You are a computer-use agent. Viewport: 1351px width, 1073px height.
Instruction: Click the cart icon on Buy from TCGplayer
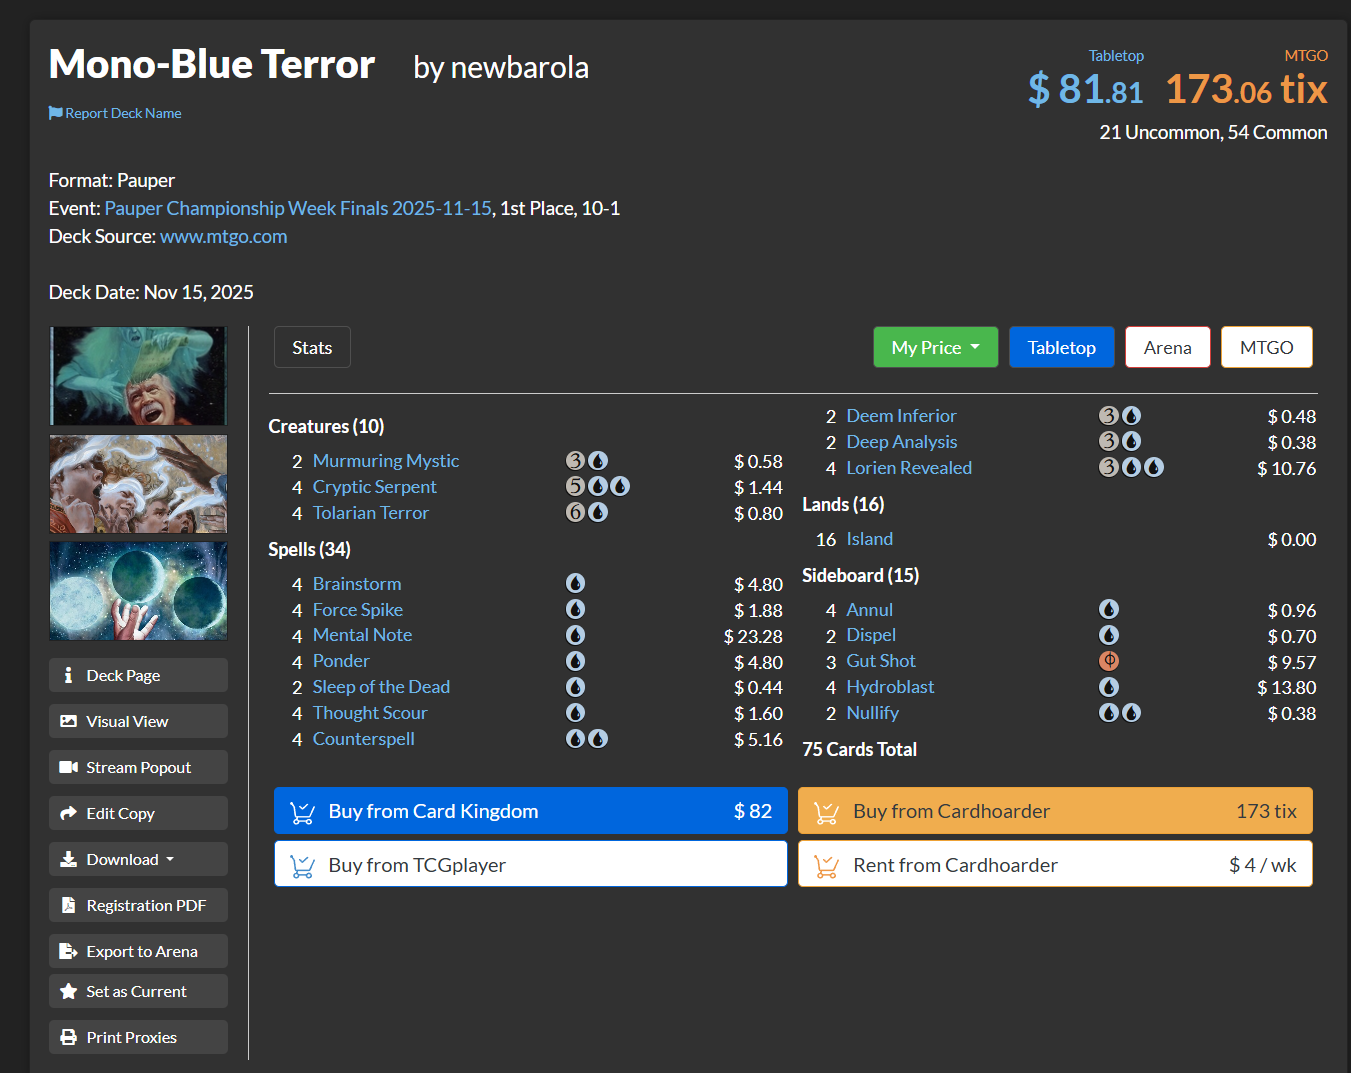(302, 866)
